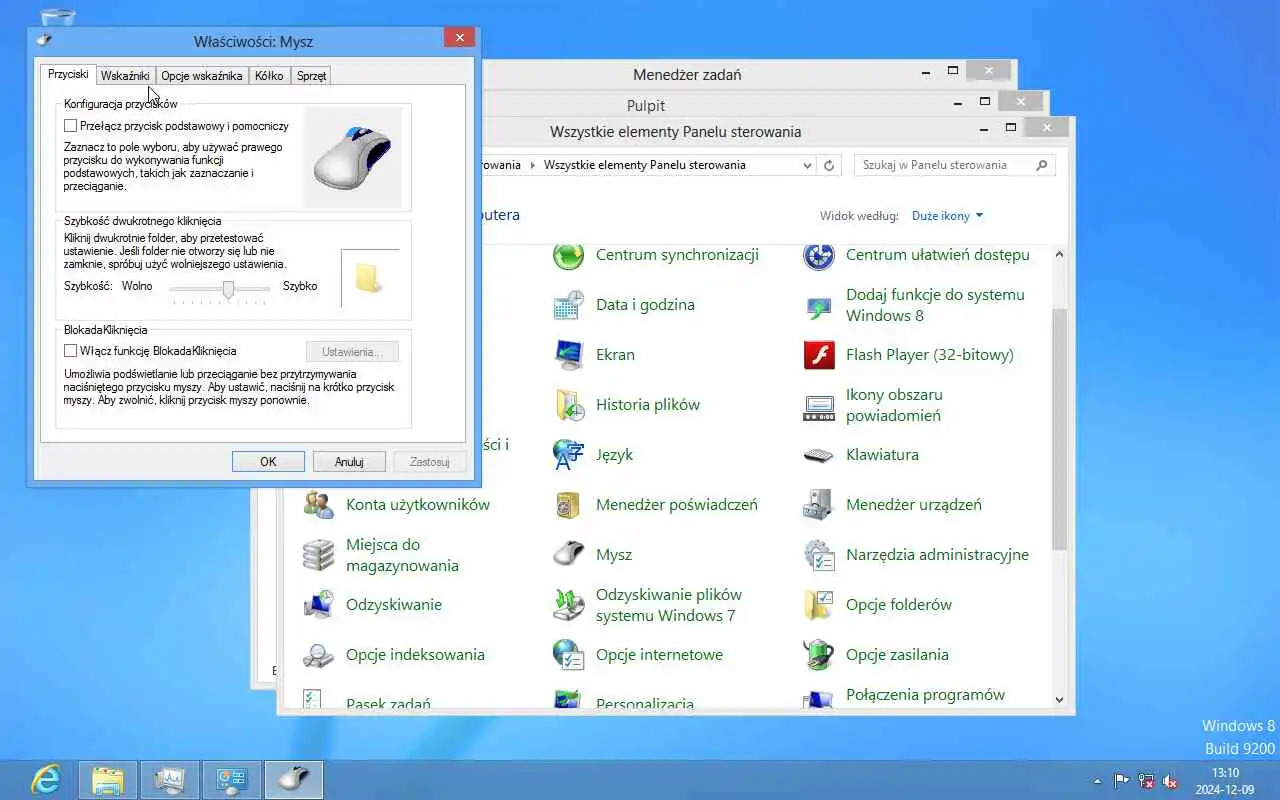This screenshot has height=800, width=1280.
Task: Click the Ustawienia... button
Action: tap(353, 352)
